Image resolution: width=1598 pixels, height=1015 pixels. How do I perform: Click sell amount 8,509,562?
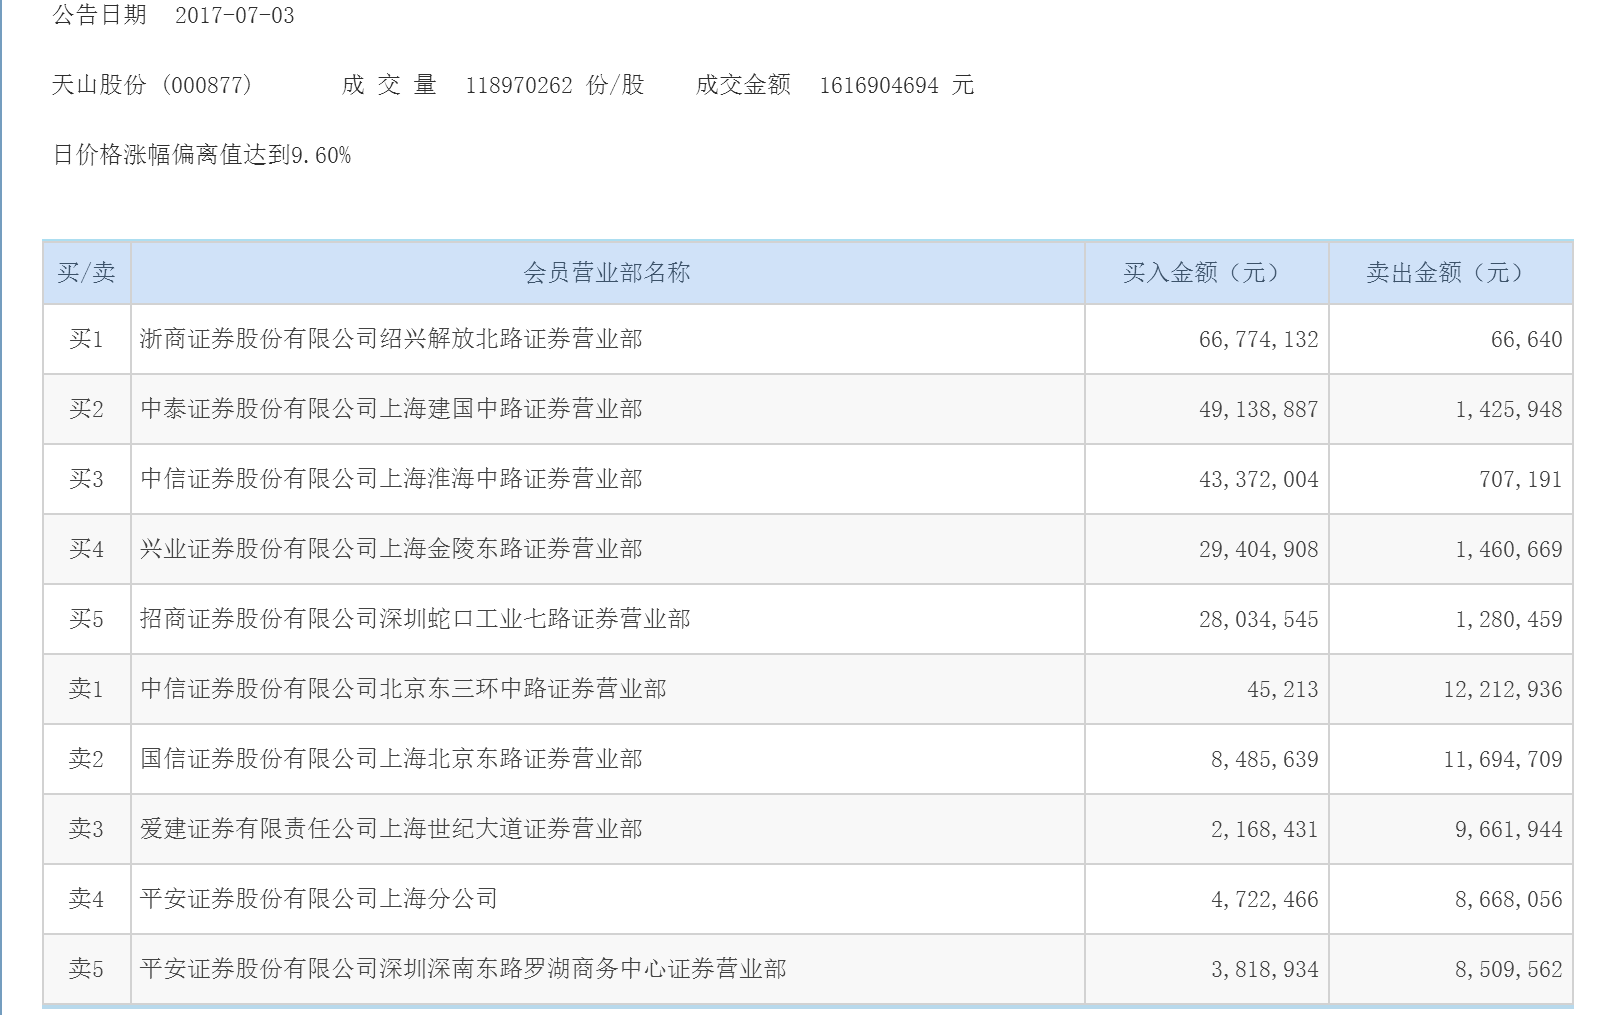[x=1509, y=970]
